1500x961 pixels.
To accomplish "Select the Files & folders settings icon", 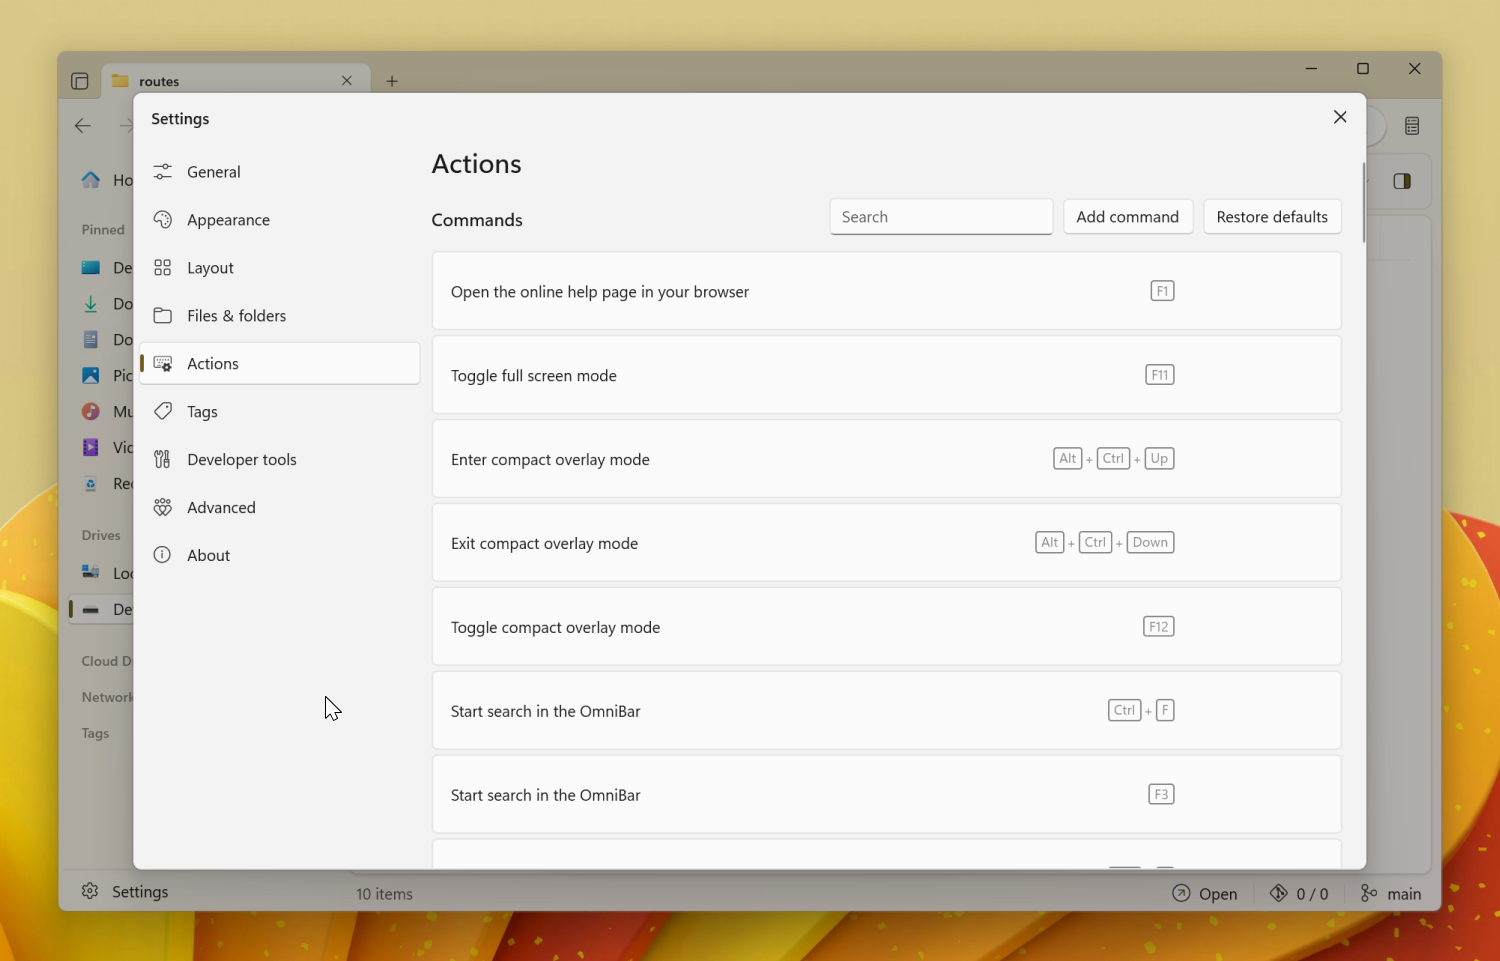I will [163, 315].
